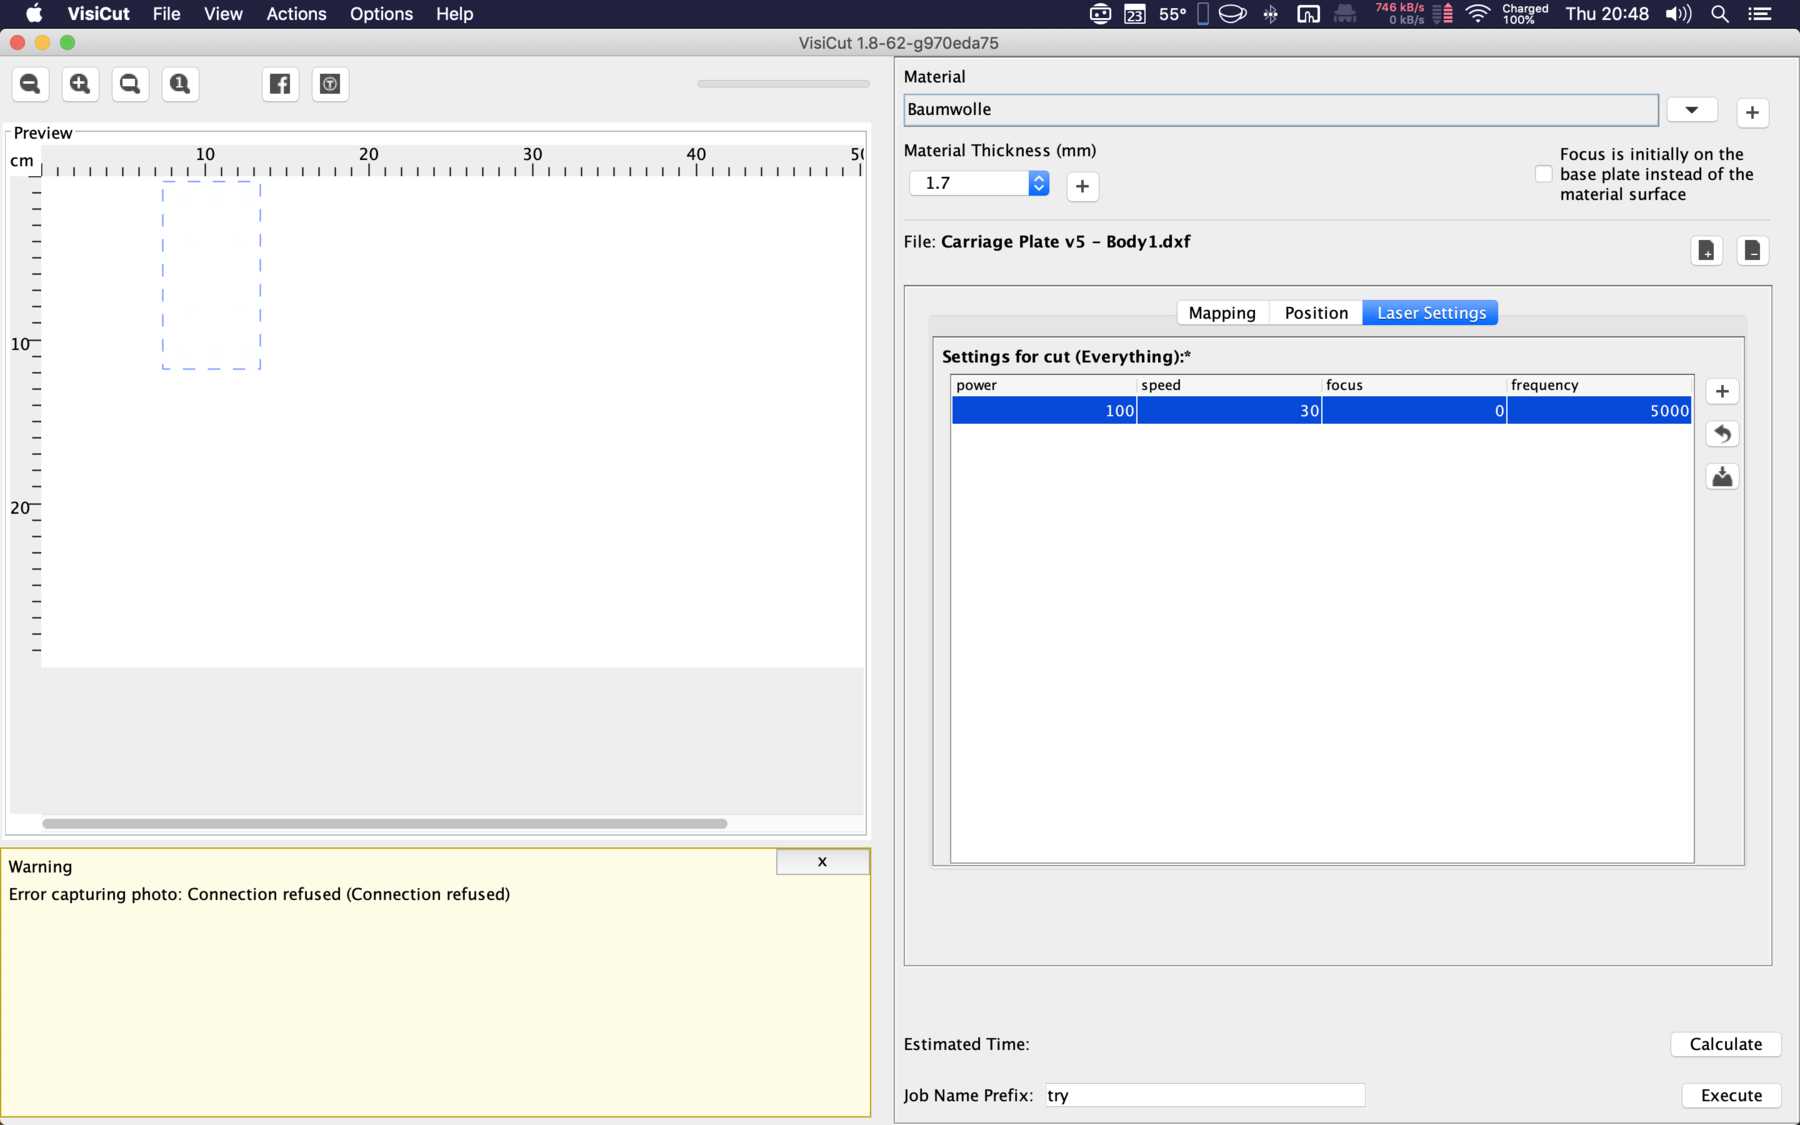Click the zoom-to-fit window magnifier icon
The width and height of the screenshot is (1800, 1125).
[x=130, y=84]
